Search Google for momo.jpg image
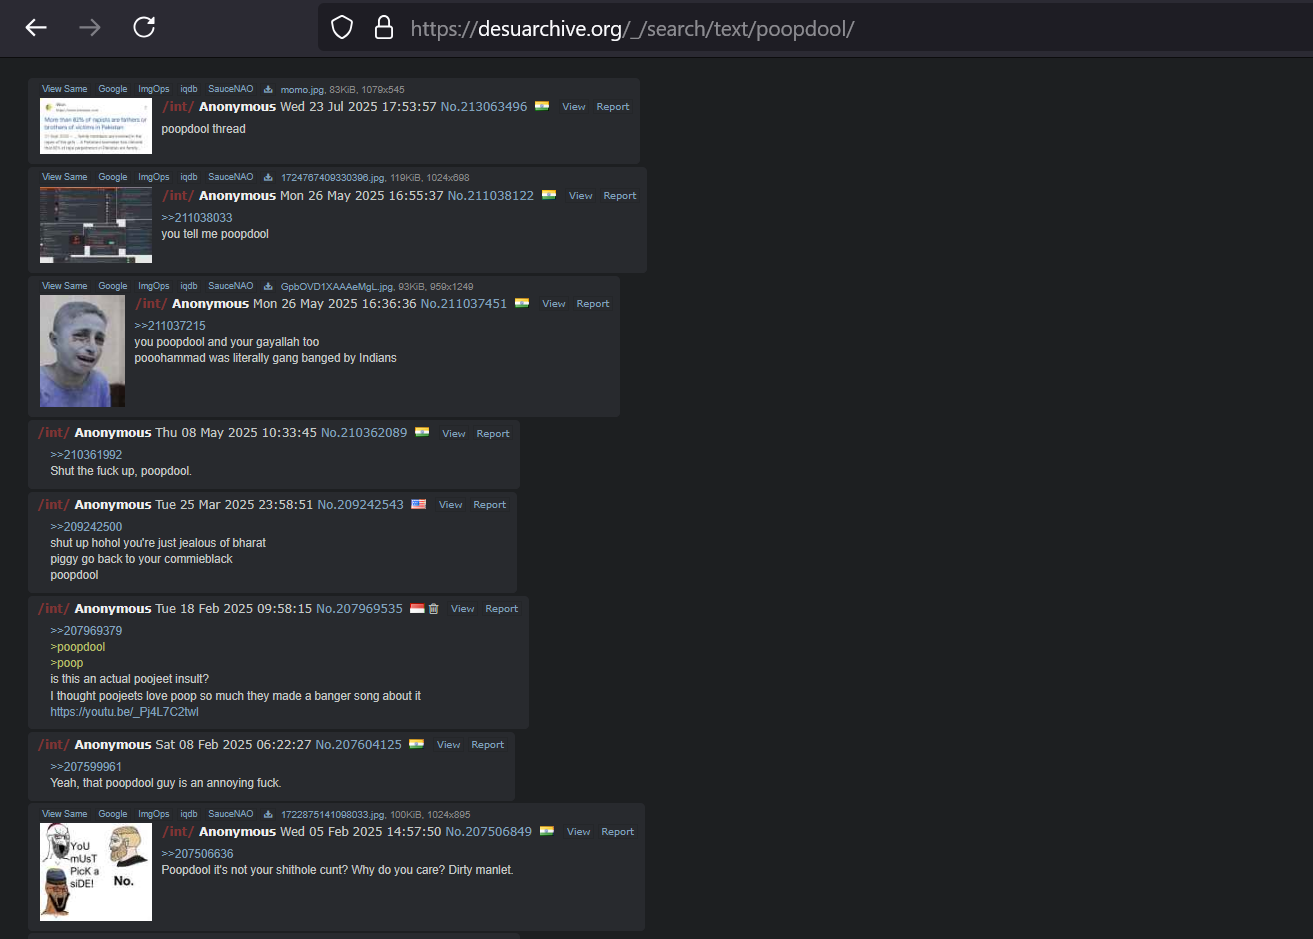Screen dimensions: 1313x939 point(113,89)
